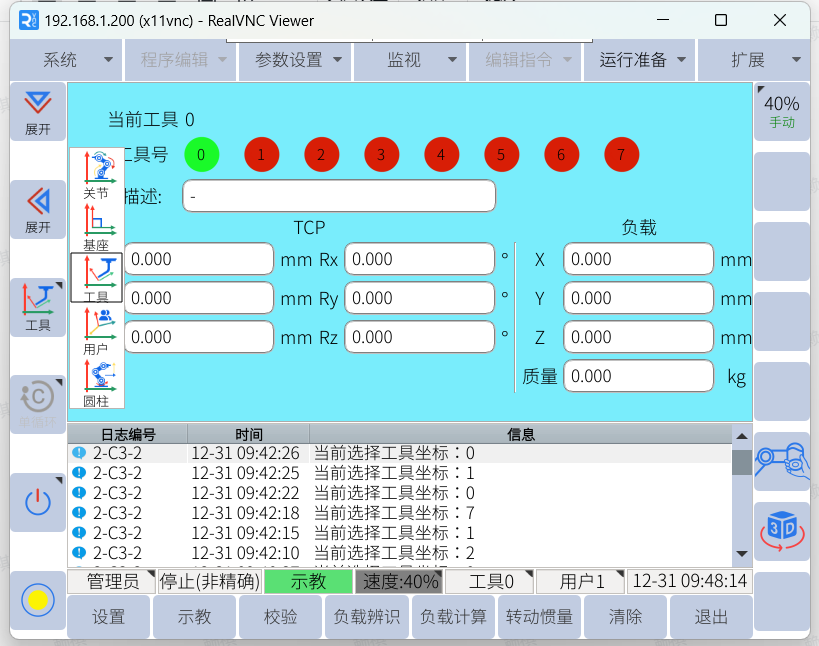Expand the 运行准备 dropdown menu
This screenshot has width=819, height=646.
pos(643,60)
